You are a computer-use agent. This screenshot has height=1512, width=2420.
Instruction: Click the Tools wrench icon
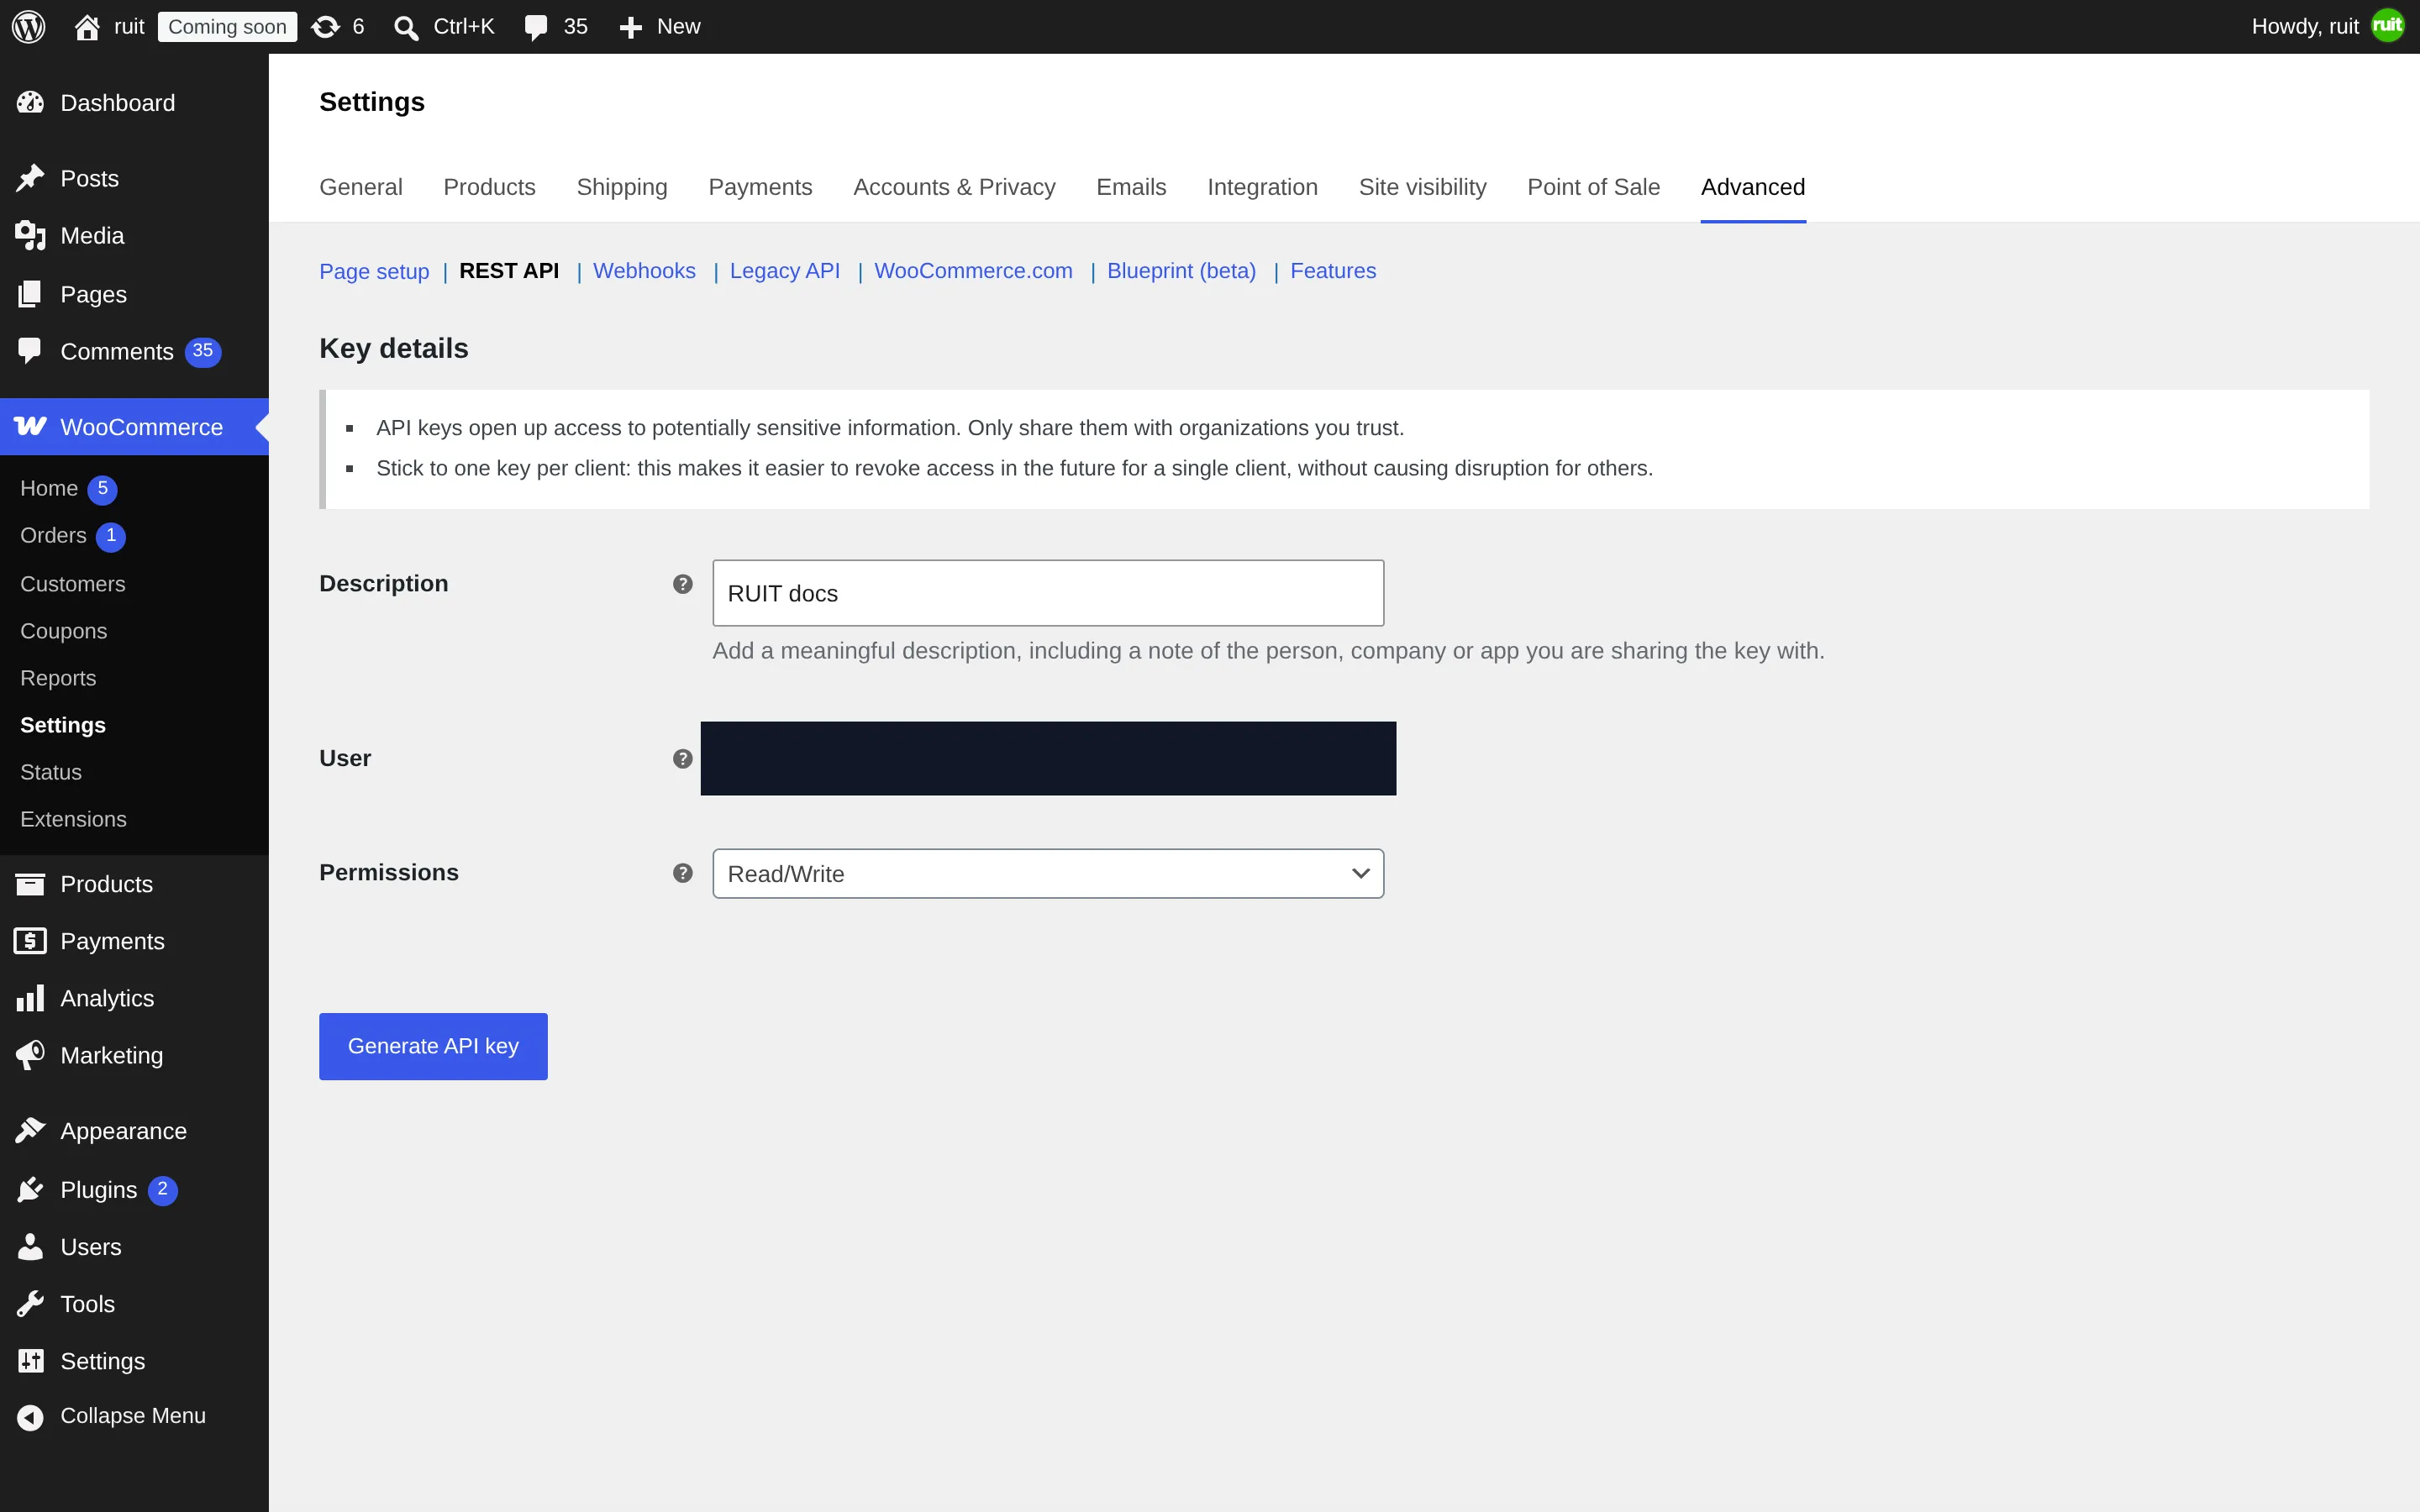[x=30, y=1304]
